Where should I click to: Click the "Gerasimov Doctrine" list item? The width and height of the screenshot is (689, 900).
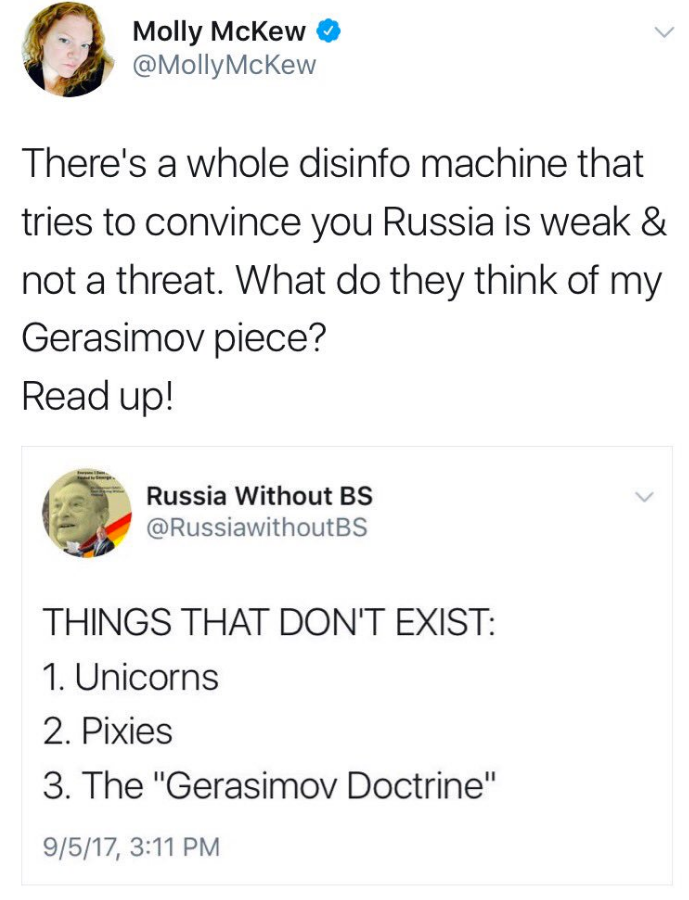click(268, 785)
